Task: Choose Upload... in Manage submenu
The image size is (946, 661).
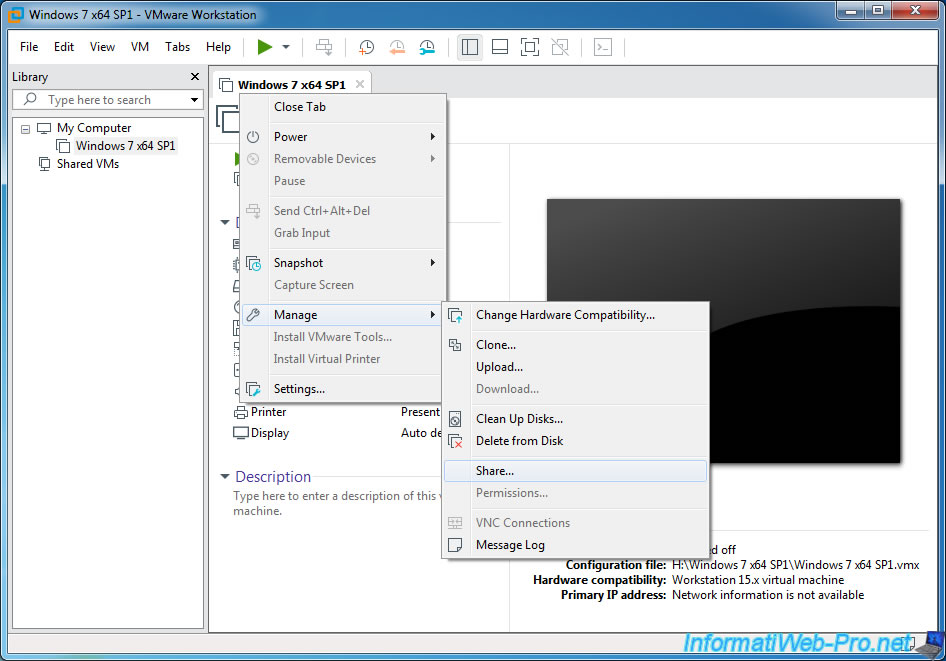Action: pos(576,367)
